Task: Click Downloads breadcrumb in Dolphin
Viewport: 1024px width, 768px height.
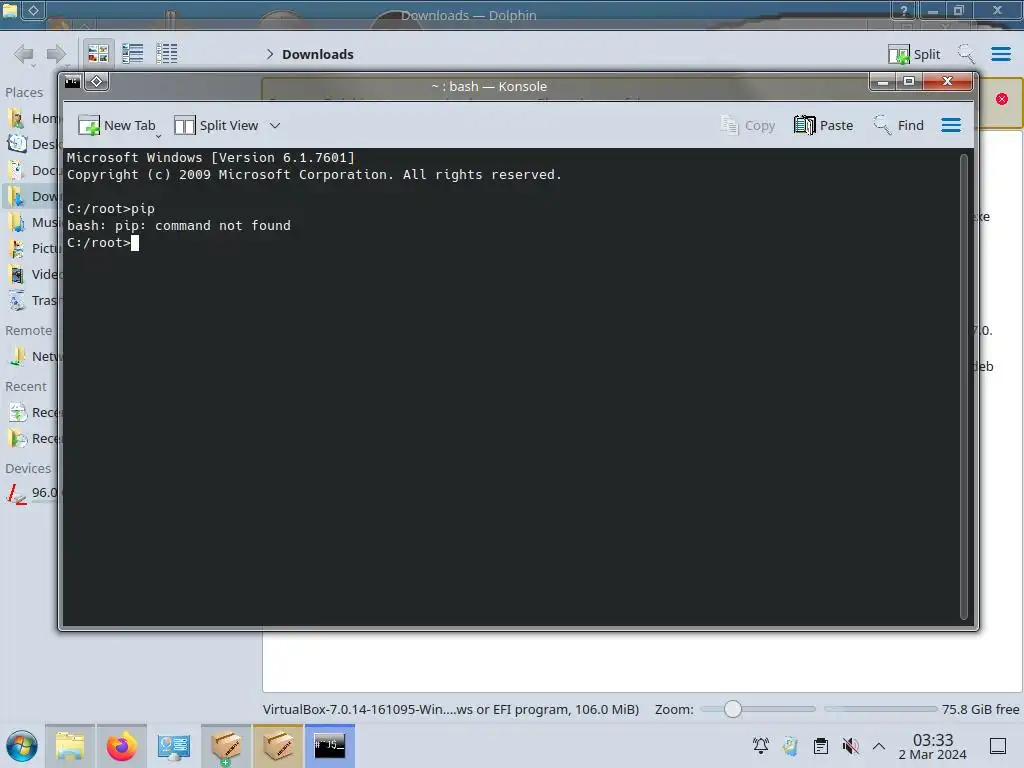Action: point(318,54)
